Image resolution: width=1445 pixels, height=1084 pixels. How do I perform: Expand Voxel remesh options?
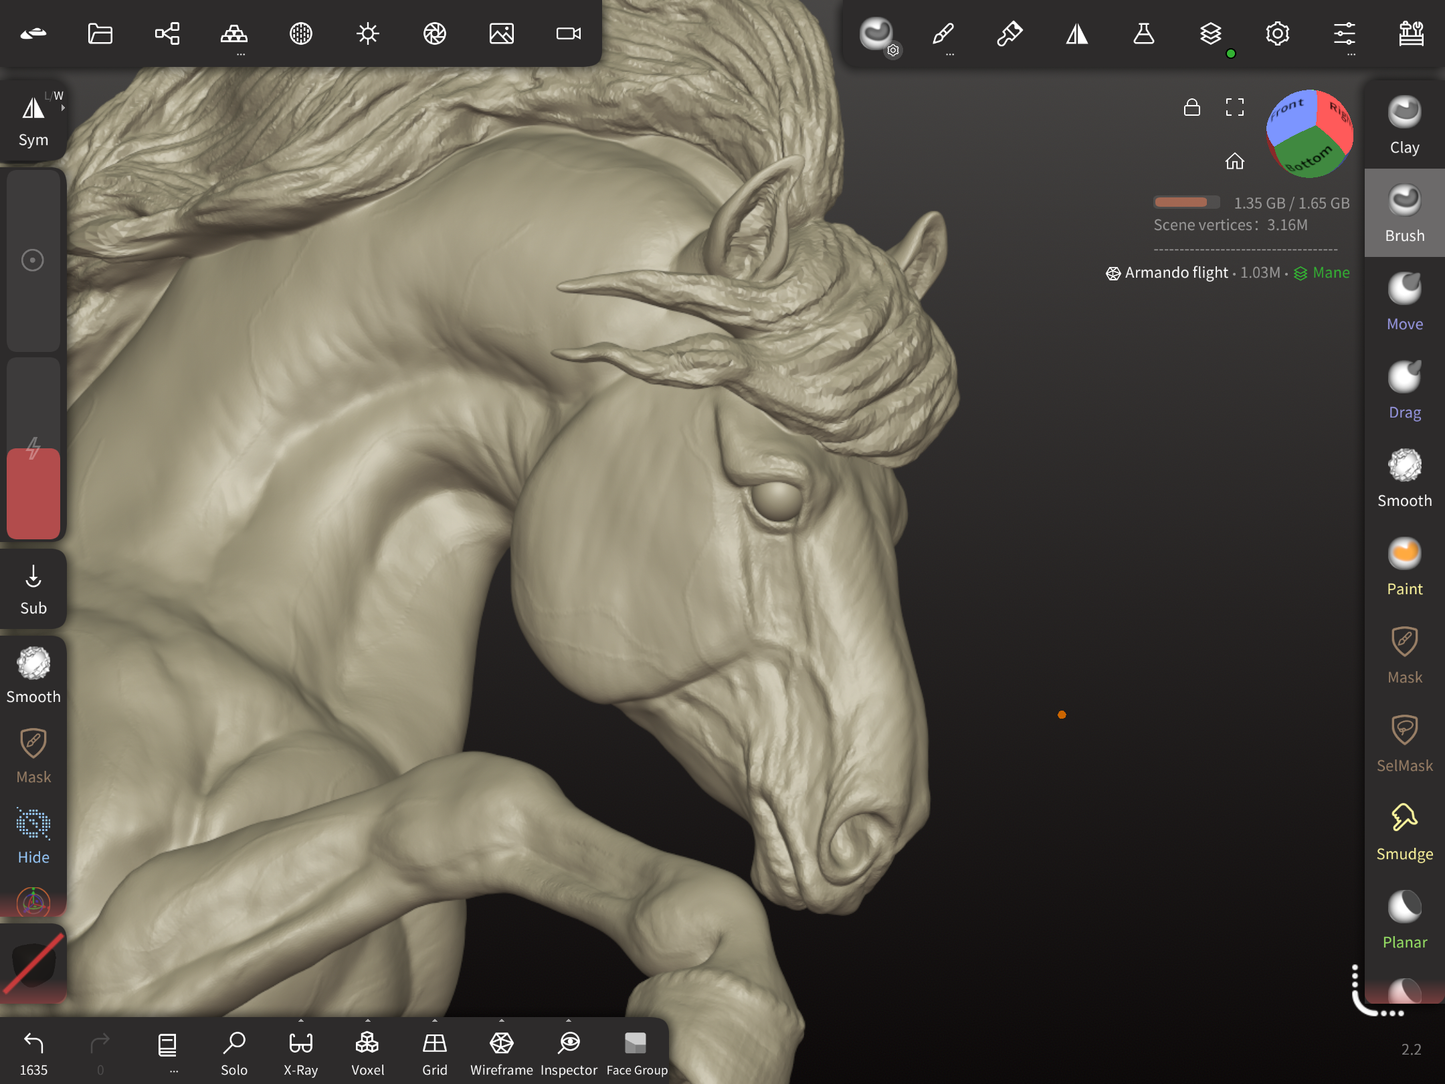[x=368, y=1021]
